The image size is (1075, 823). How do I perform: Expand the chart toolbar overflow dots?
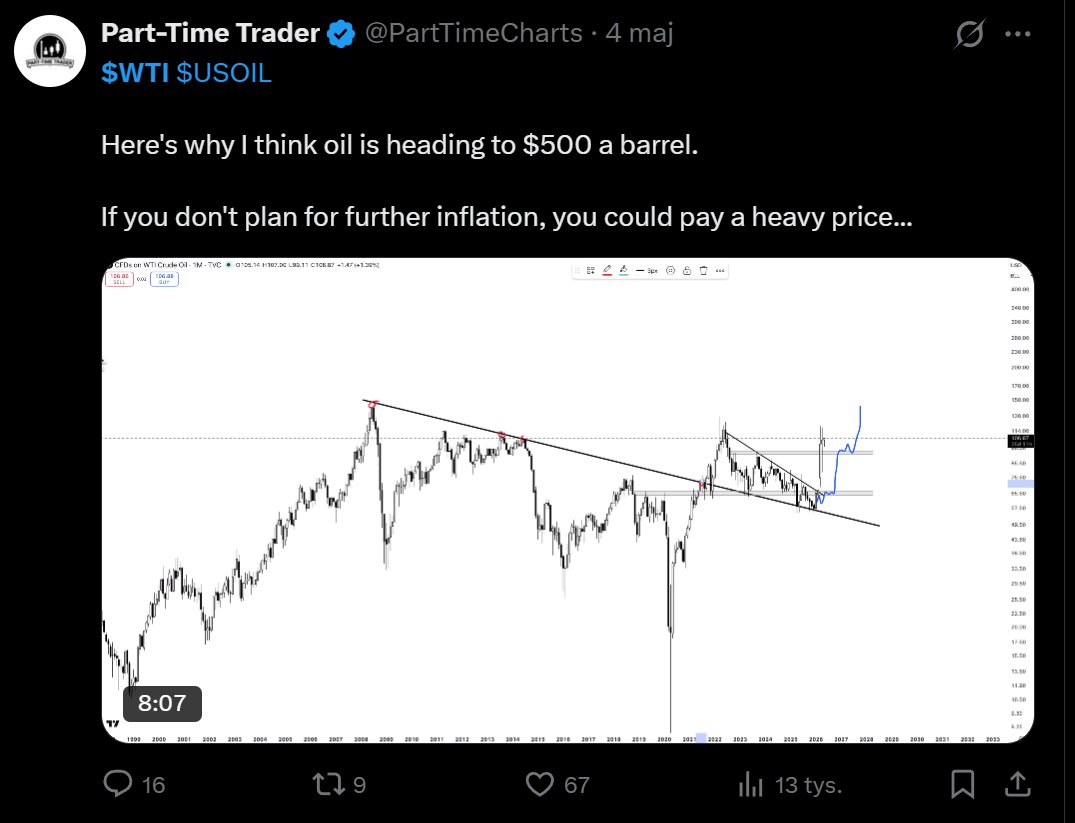[720, 271]
